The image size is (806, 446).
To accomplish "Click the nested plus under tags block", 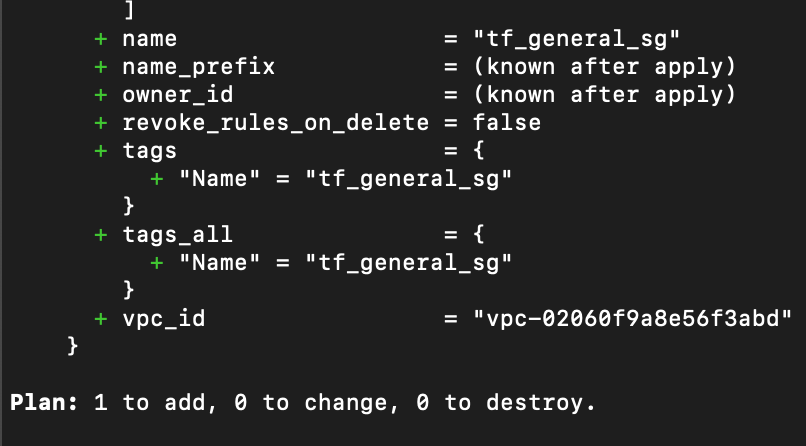I will [x=157, y=179].
